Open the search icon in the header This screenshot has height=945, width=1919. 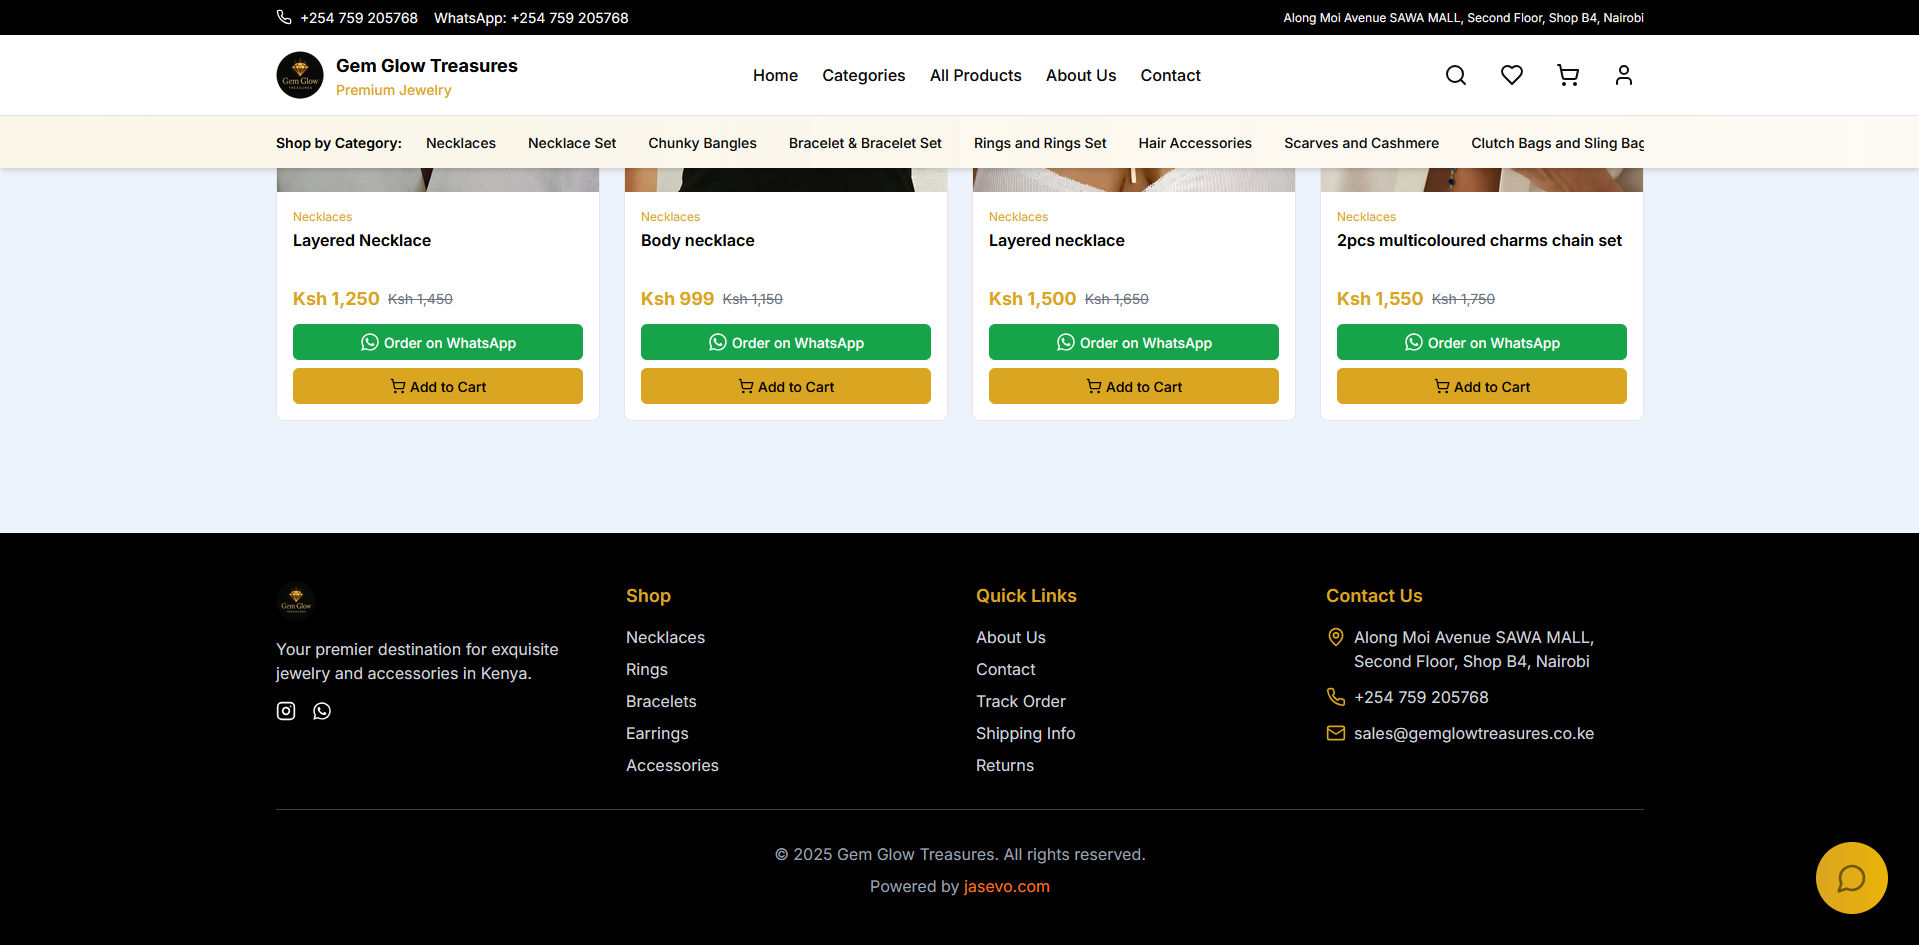[x=1456, y=75]
